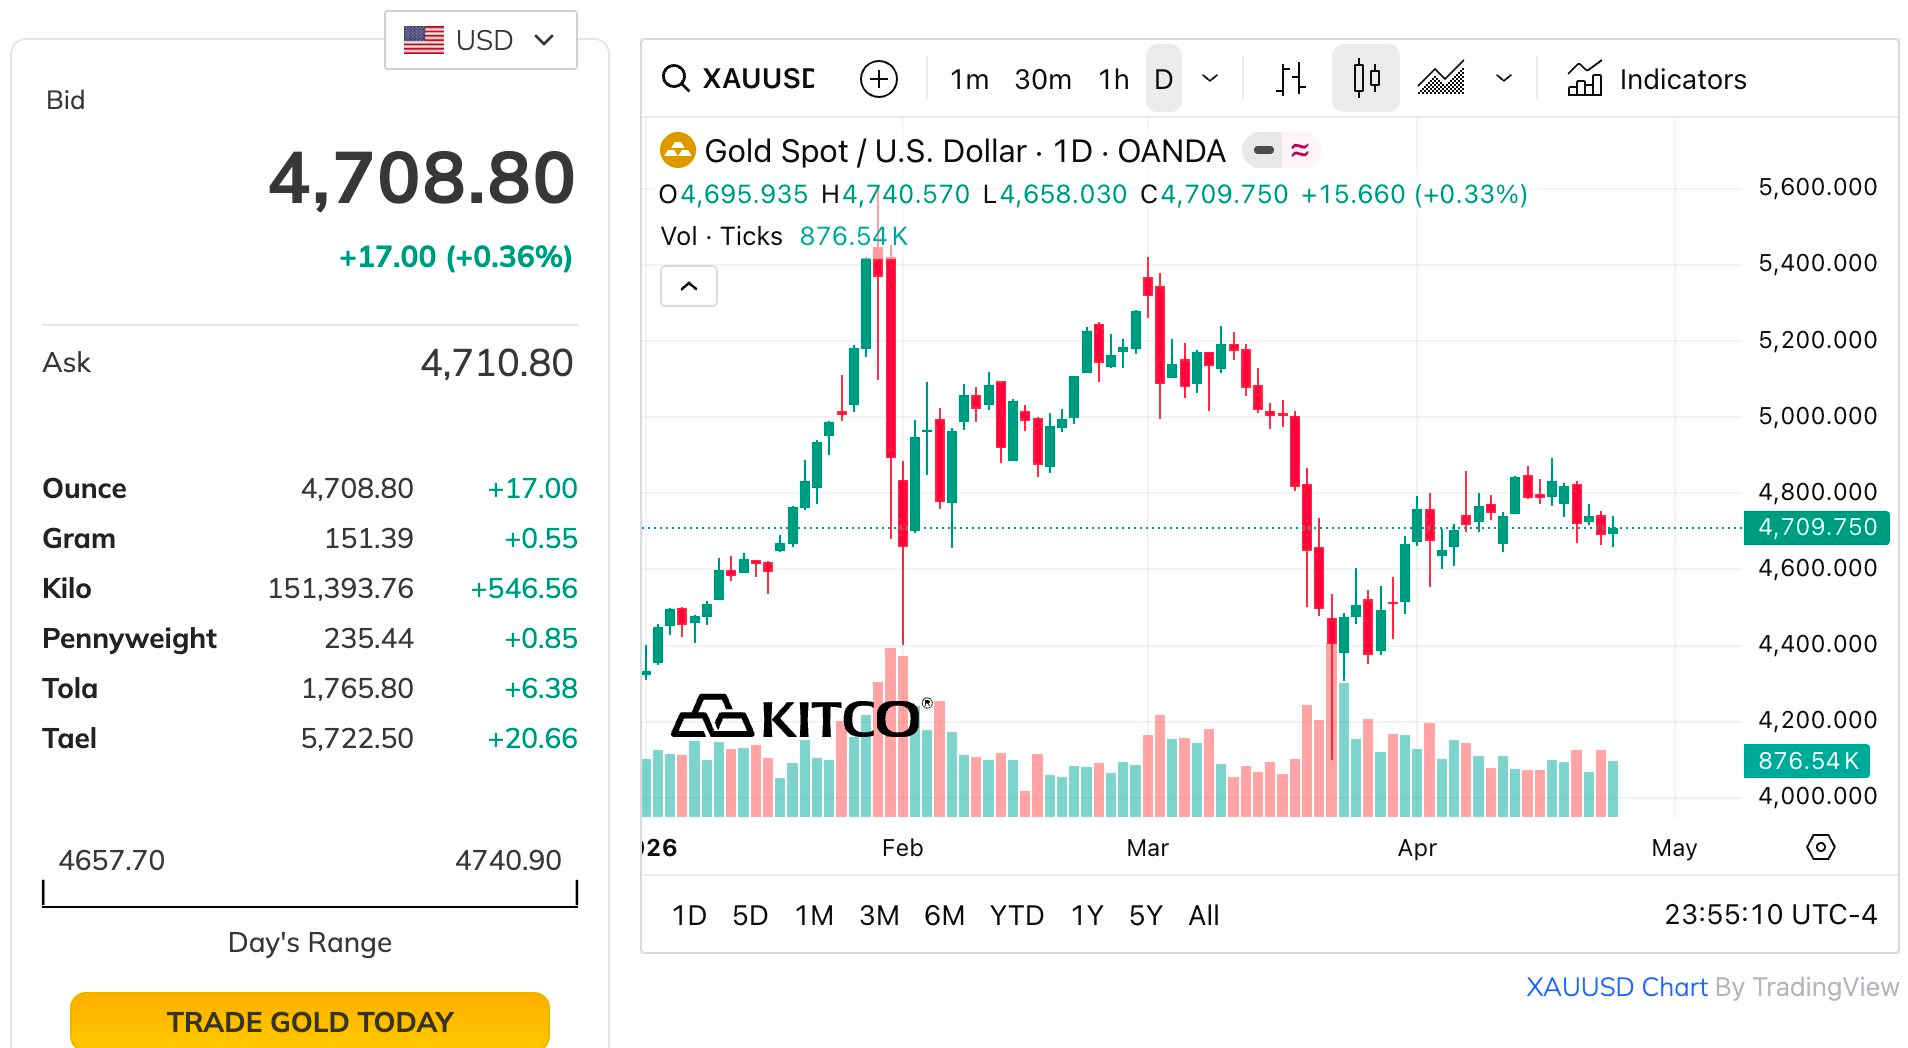Click the XAUUSD symbol search field
1908x1048 pixels.
pyautogui.click(x=758, y=79)
